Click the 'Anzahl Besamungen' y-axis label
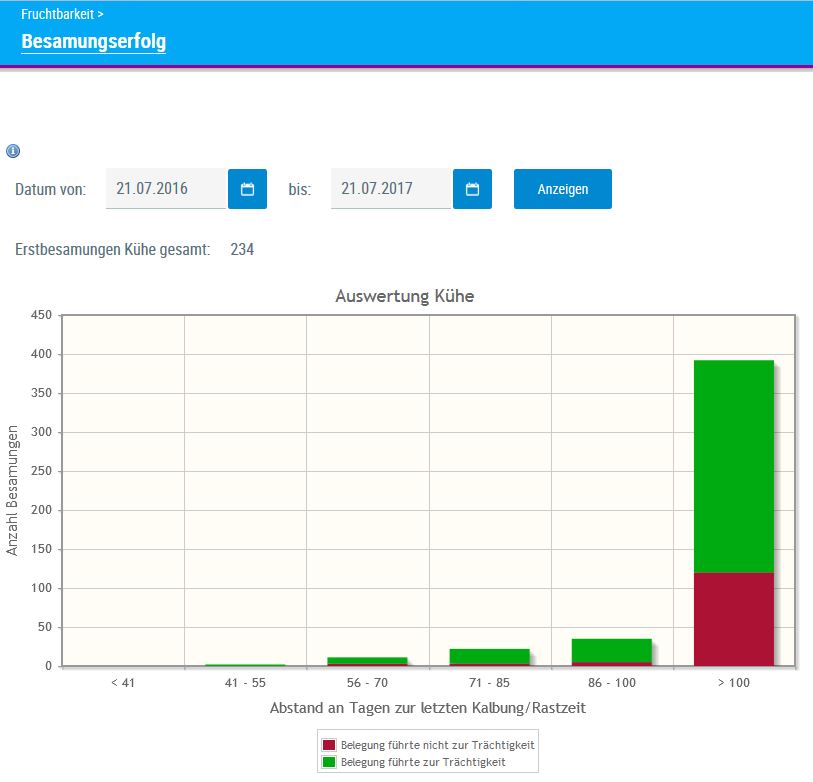This screenshot has height=782, width=813. [13, 491]
